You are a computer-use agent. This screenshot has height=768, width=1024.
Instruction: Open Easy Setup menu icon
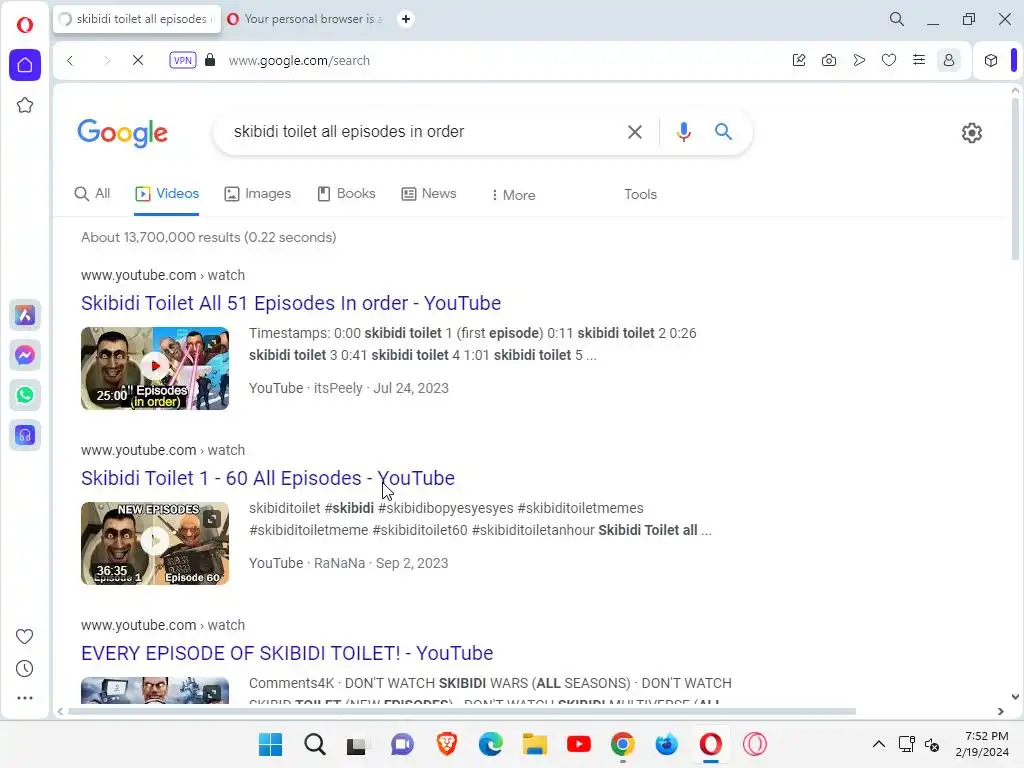[x=919, y=60]
